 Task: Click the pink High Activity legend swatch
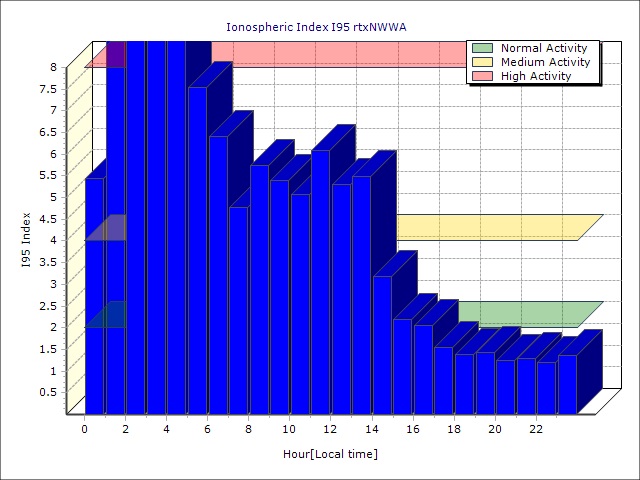(482, 76)
